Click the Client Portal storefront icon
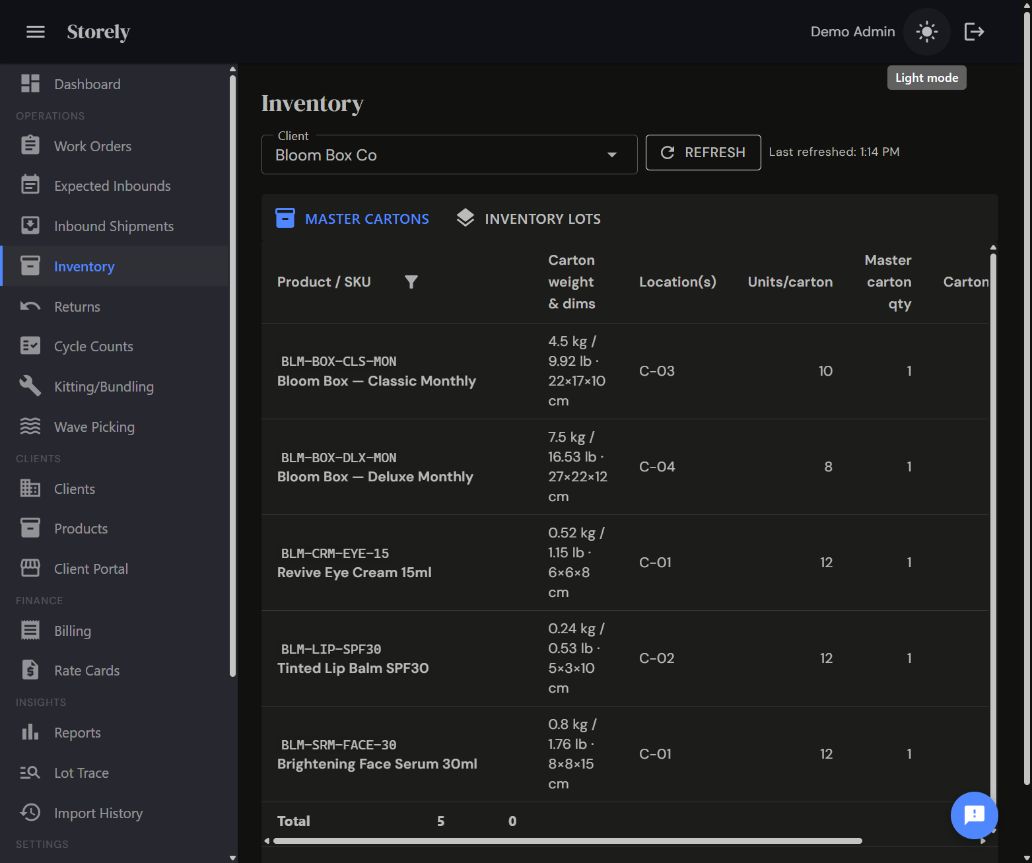Viewport: 1032px width, 863px height. point(30,568)
